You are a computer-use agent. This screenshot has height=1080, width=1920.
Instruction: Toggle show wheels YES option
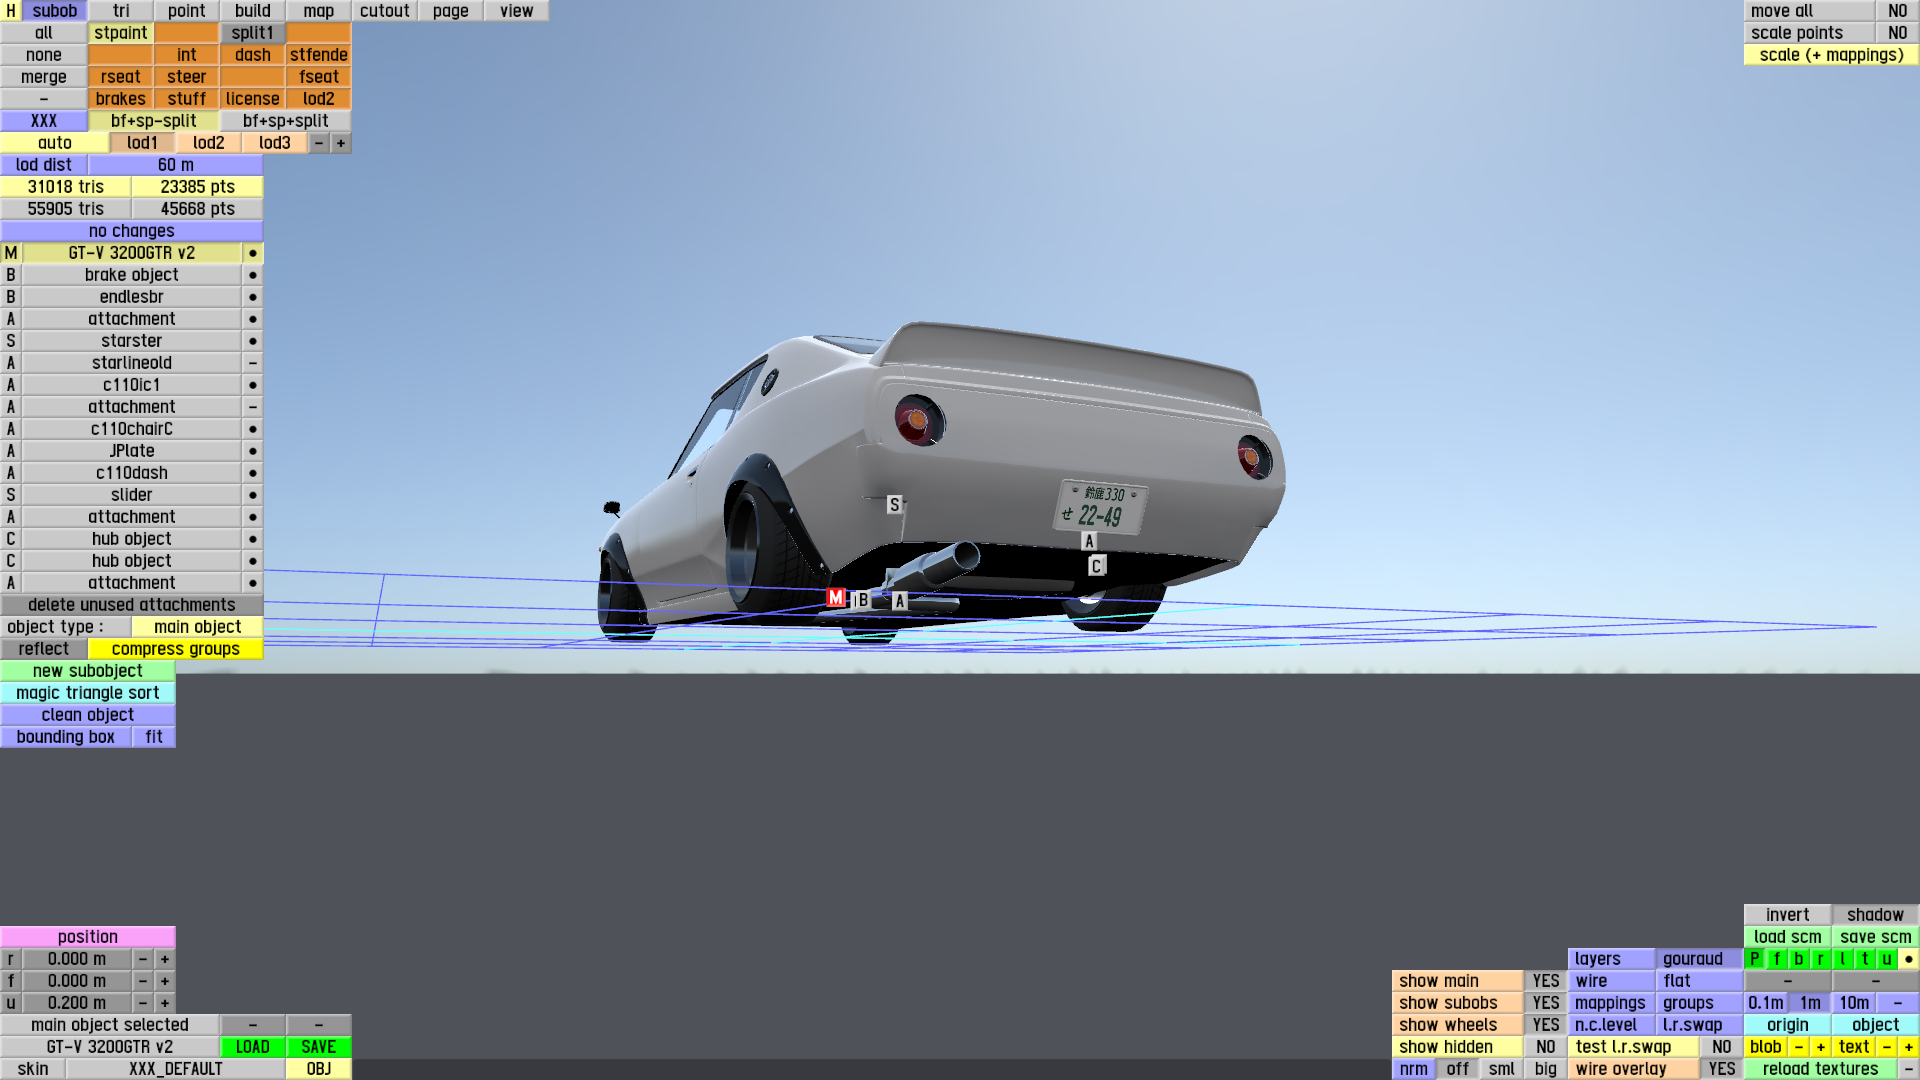(x=1545, y=1025)
